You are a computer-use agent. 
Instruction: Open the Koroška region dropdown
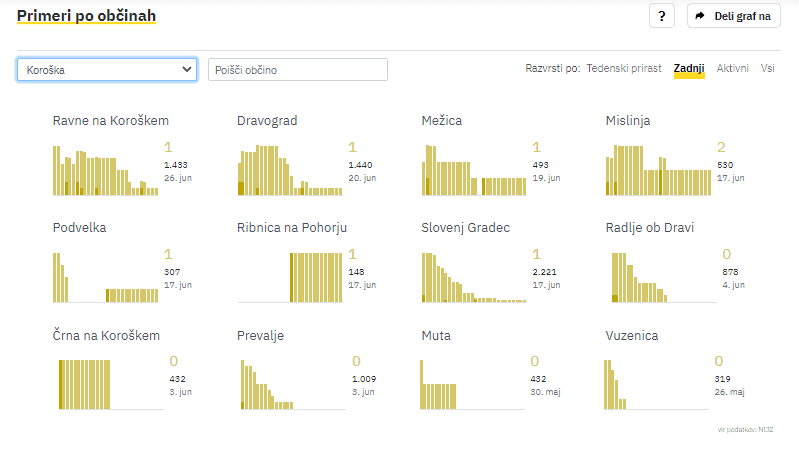[107, 69]
